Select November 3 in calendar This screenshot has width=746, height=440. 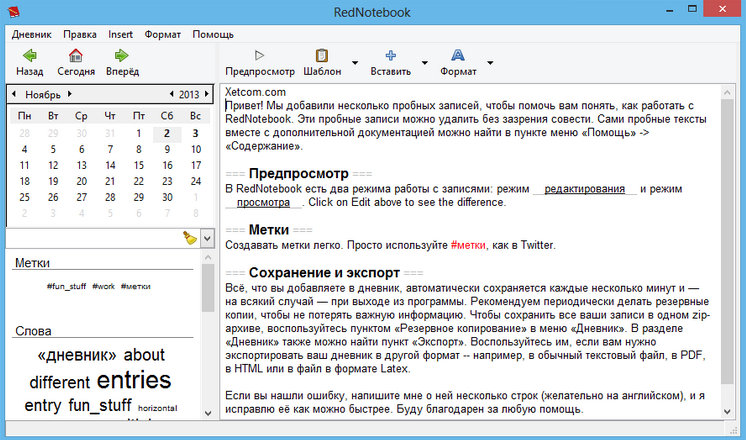(196, 133)
